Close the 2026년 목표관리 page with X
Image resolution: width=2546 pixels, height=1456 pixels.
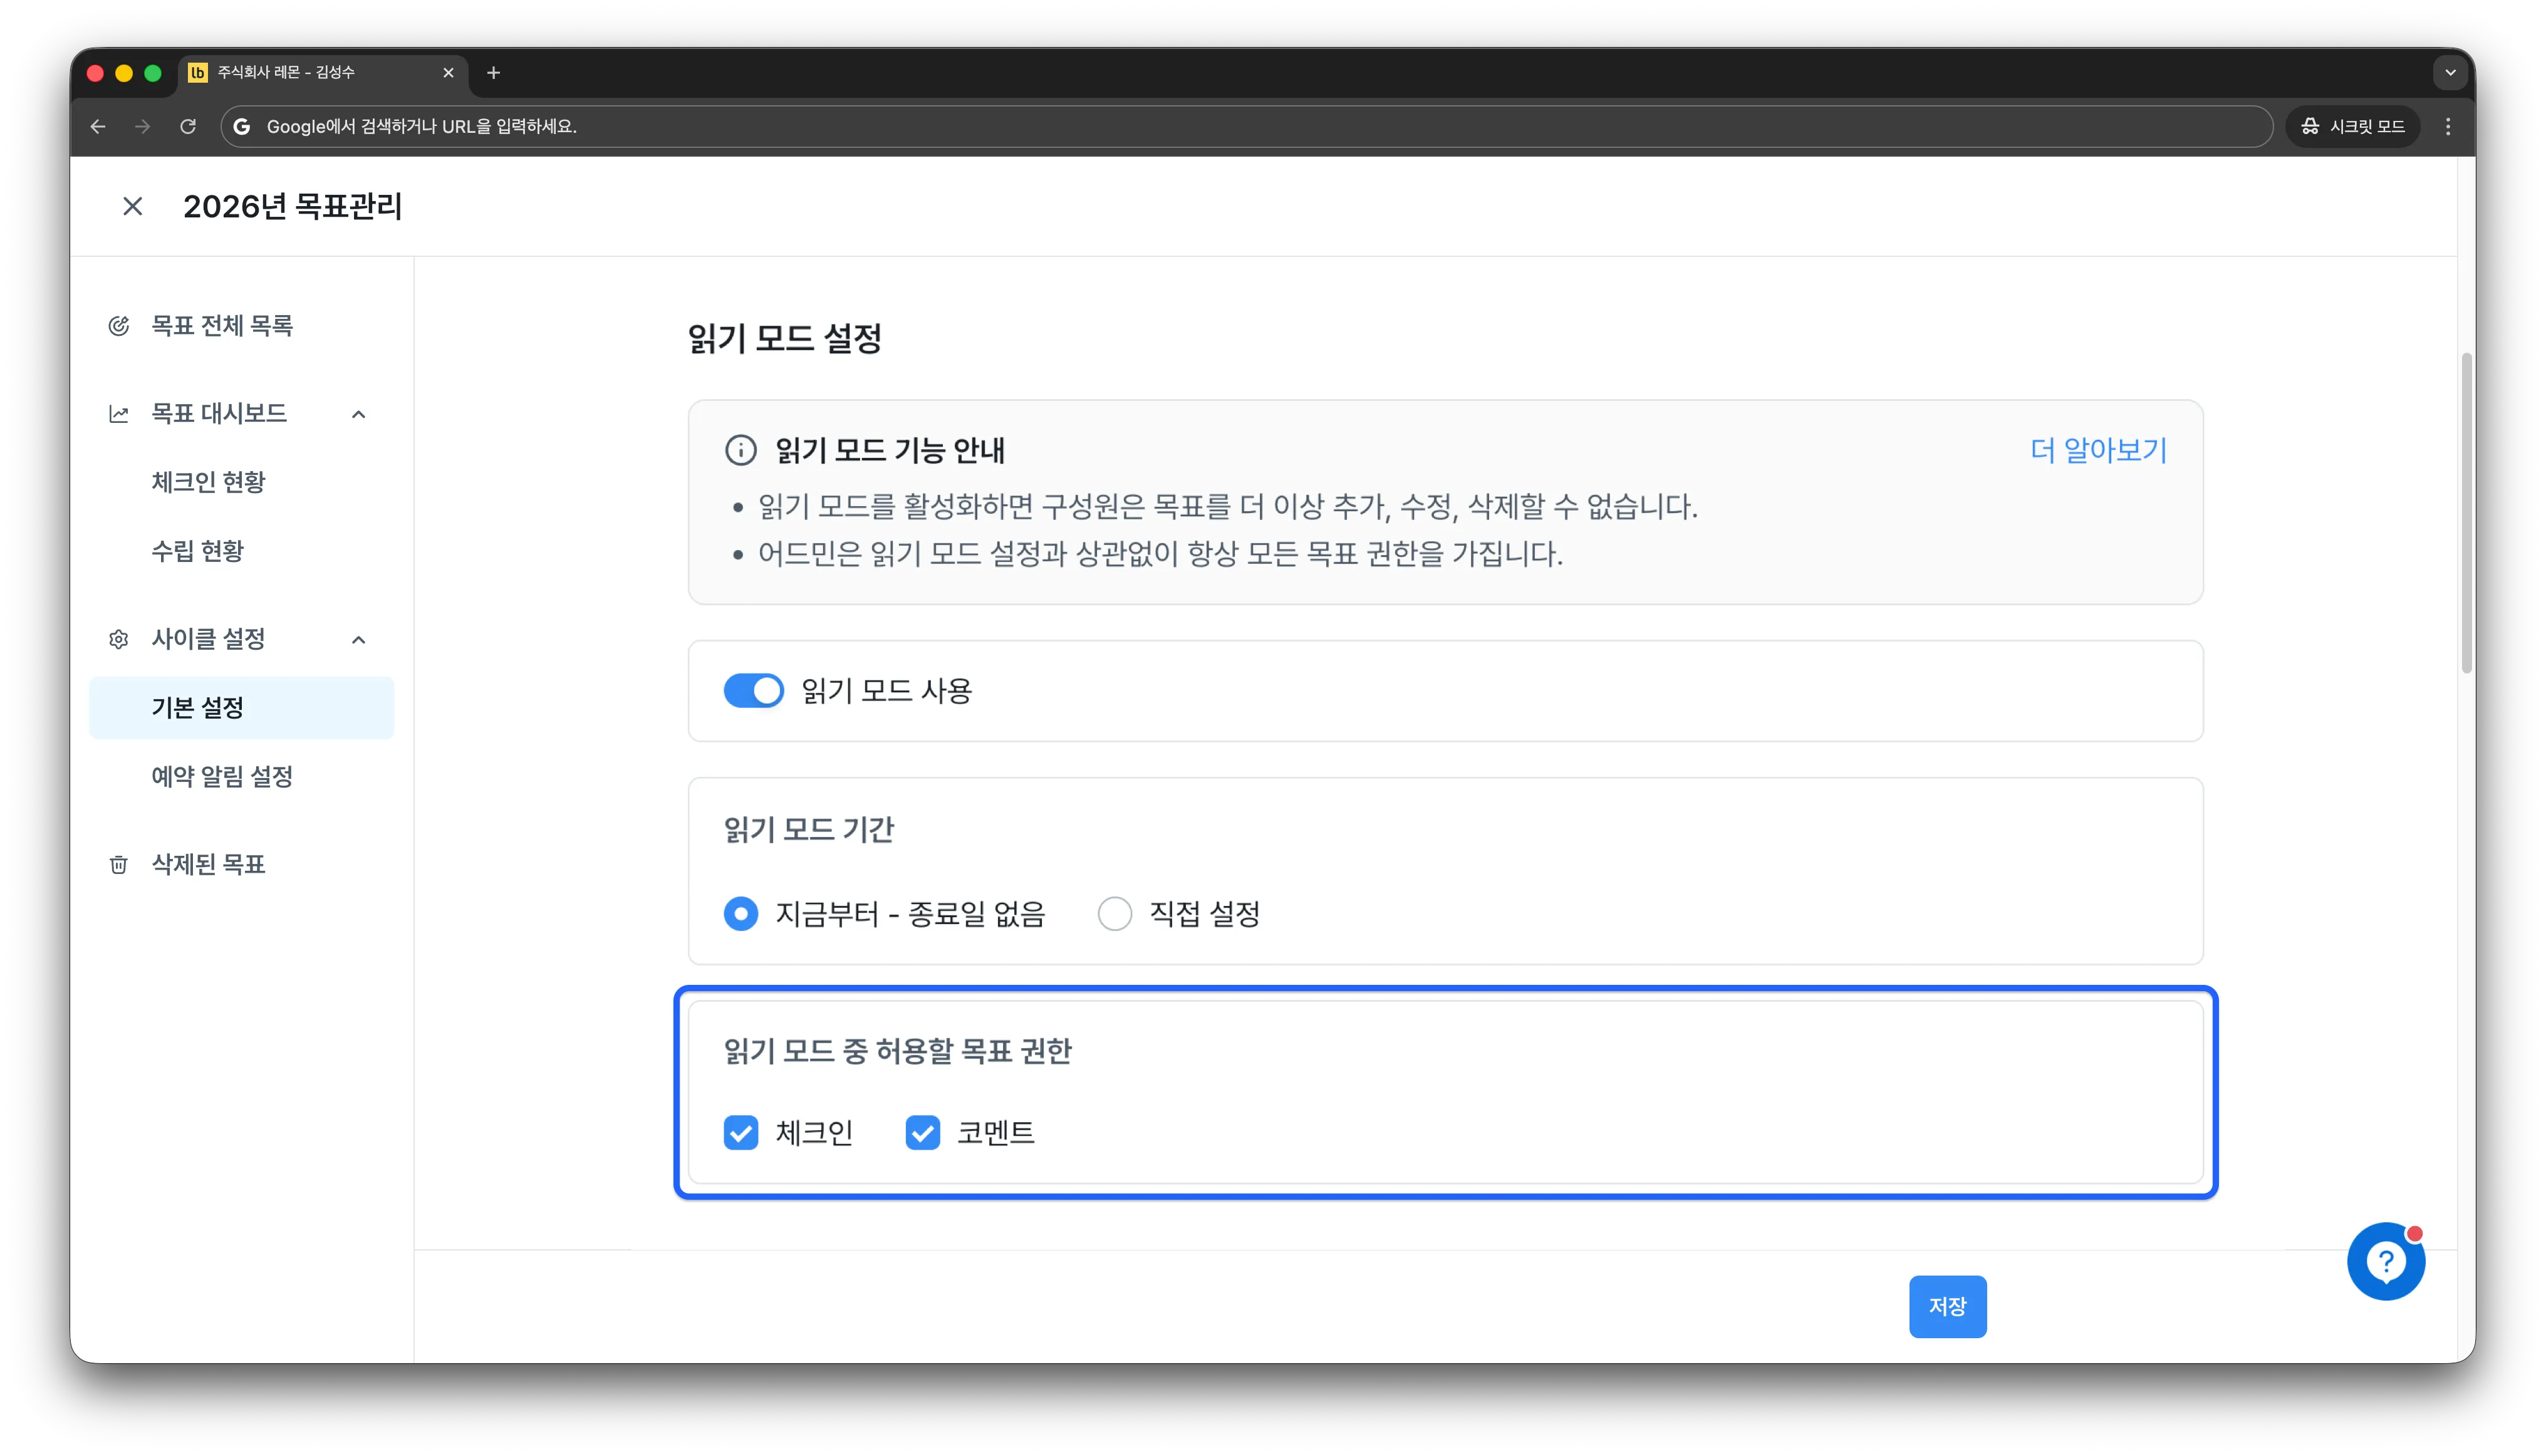tap(132, 206)
